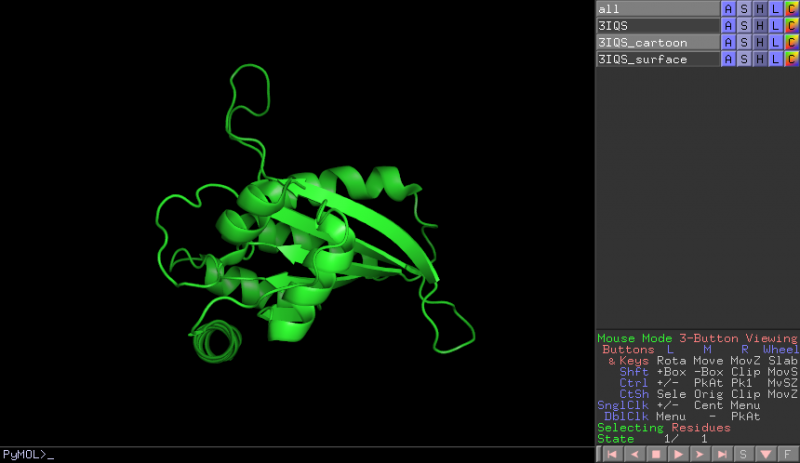Open the down-triangle menu in playback bar

coord(765,454)
